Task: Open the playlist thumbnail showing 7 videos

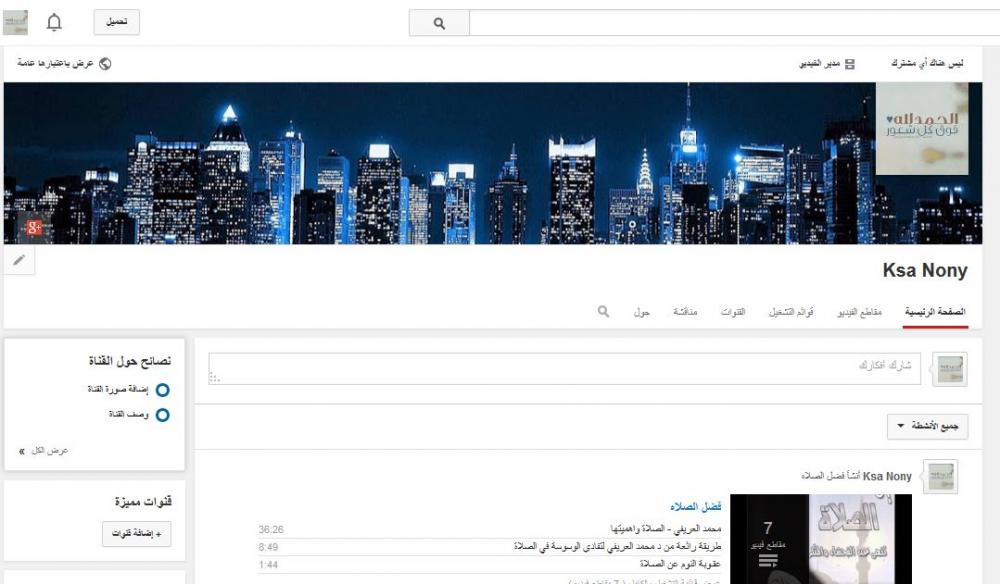Action: pyautogui.click(x=820, y=539)
